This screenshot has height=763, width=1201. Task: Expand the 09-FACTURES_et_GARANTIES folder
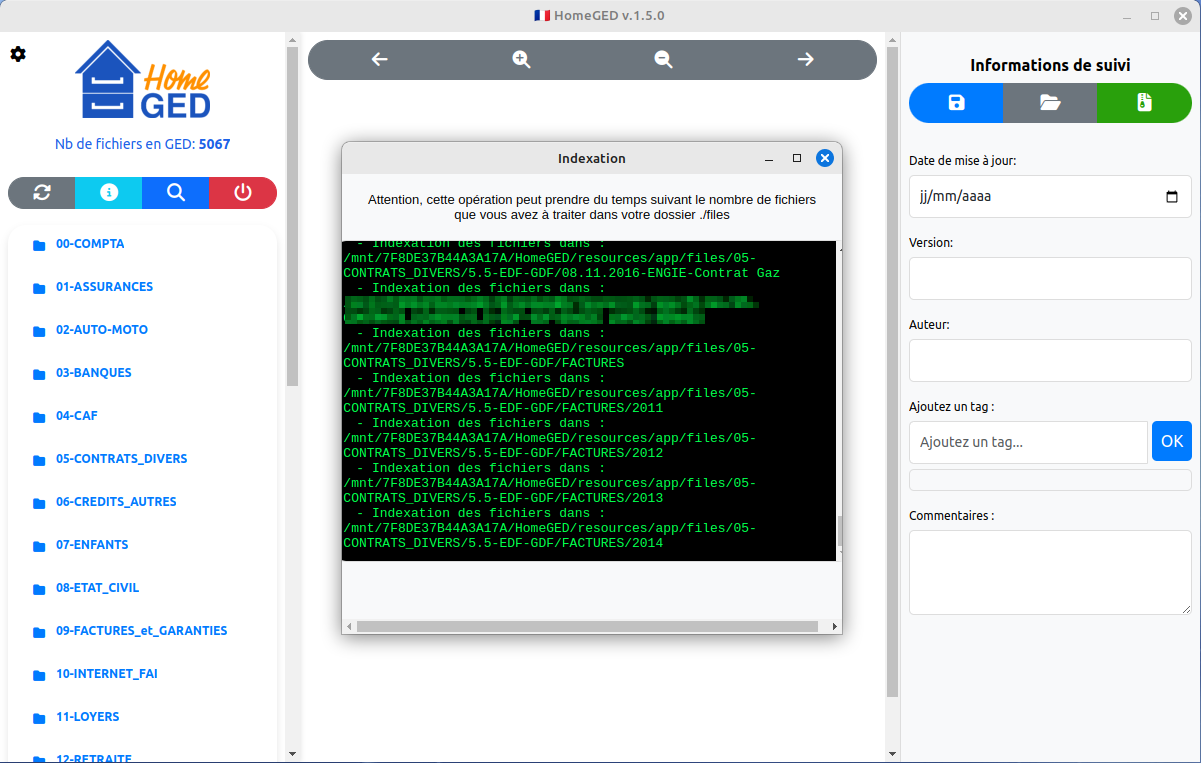pyautogui.click(x=141, y=631)
